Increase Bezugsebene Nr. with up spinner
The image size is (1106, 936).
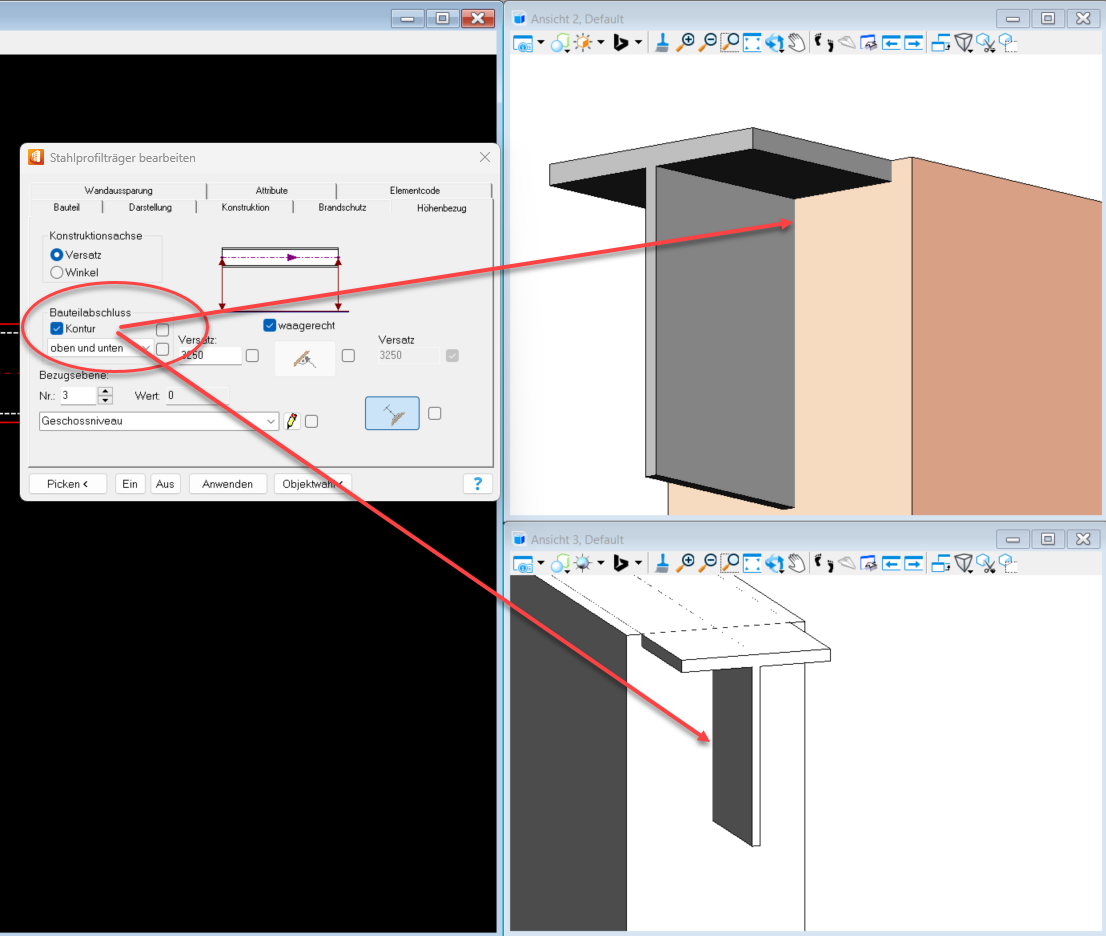point(105,391)
